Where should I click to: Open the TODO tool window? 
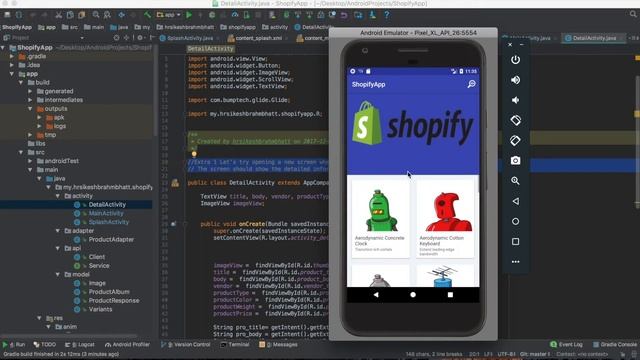click(44, 344)
